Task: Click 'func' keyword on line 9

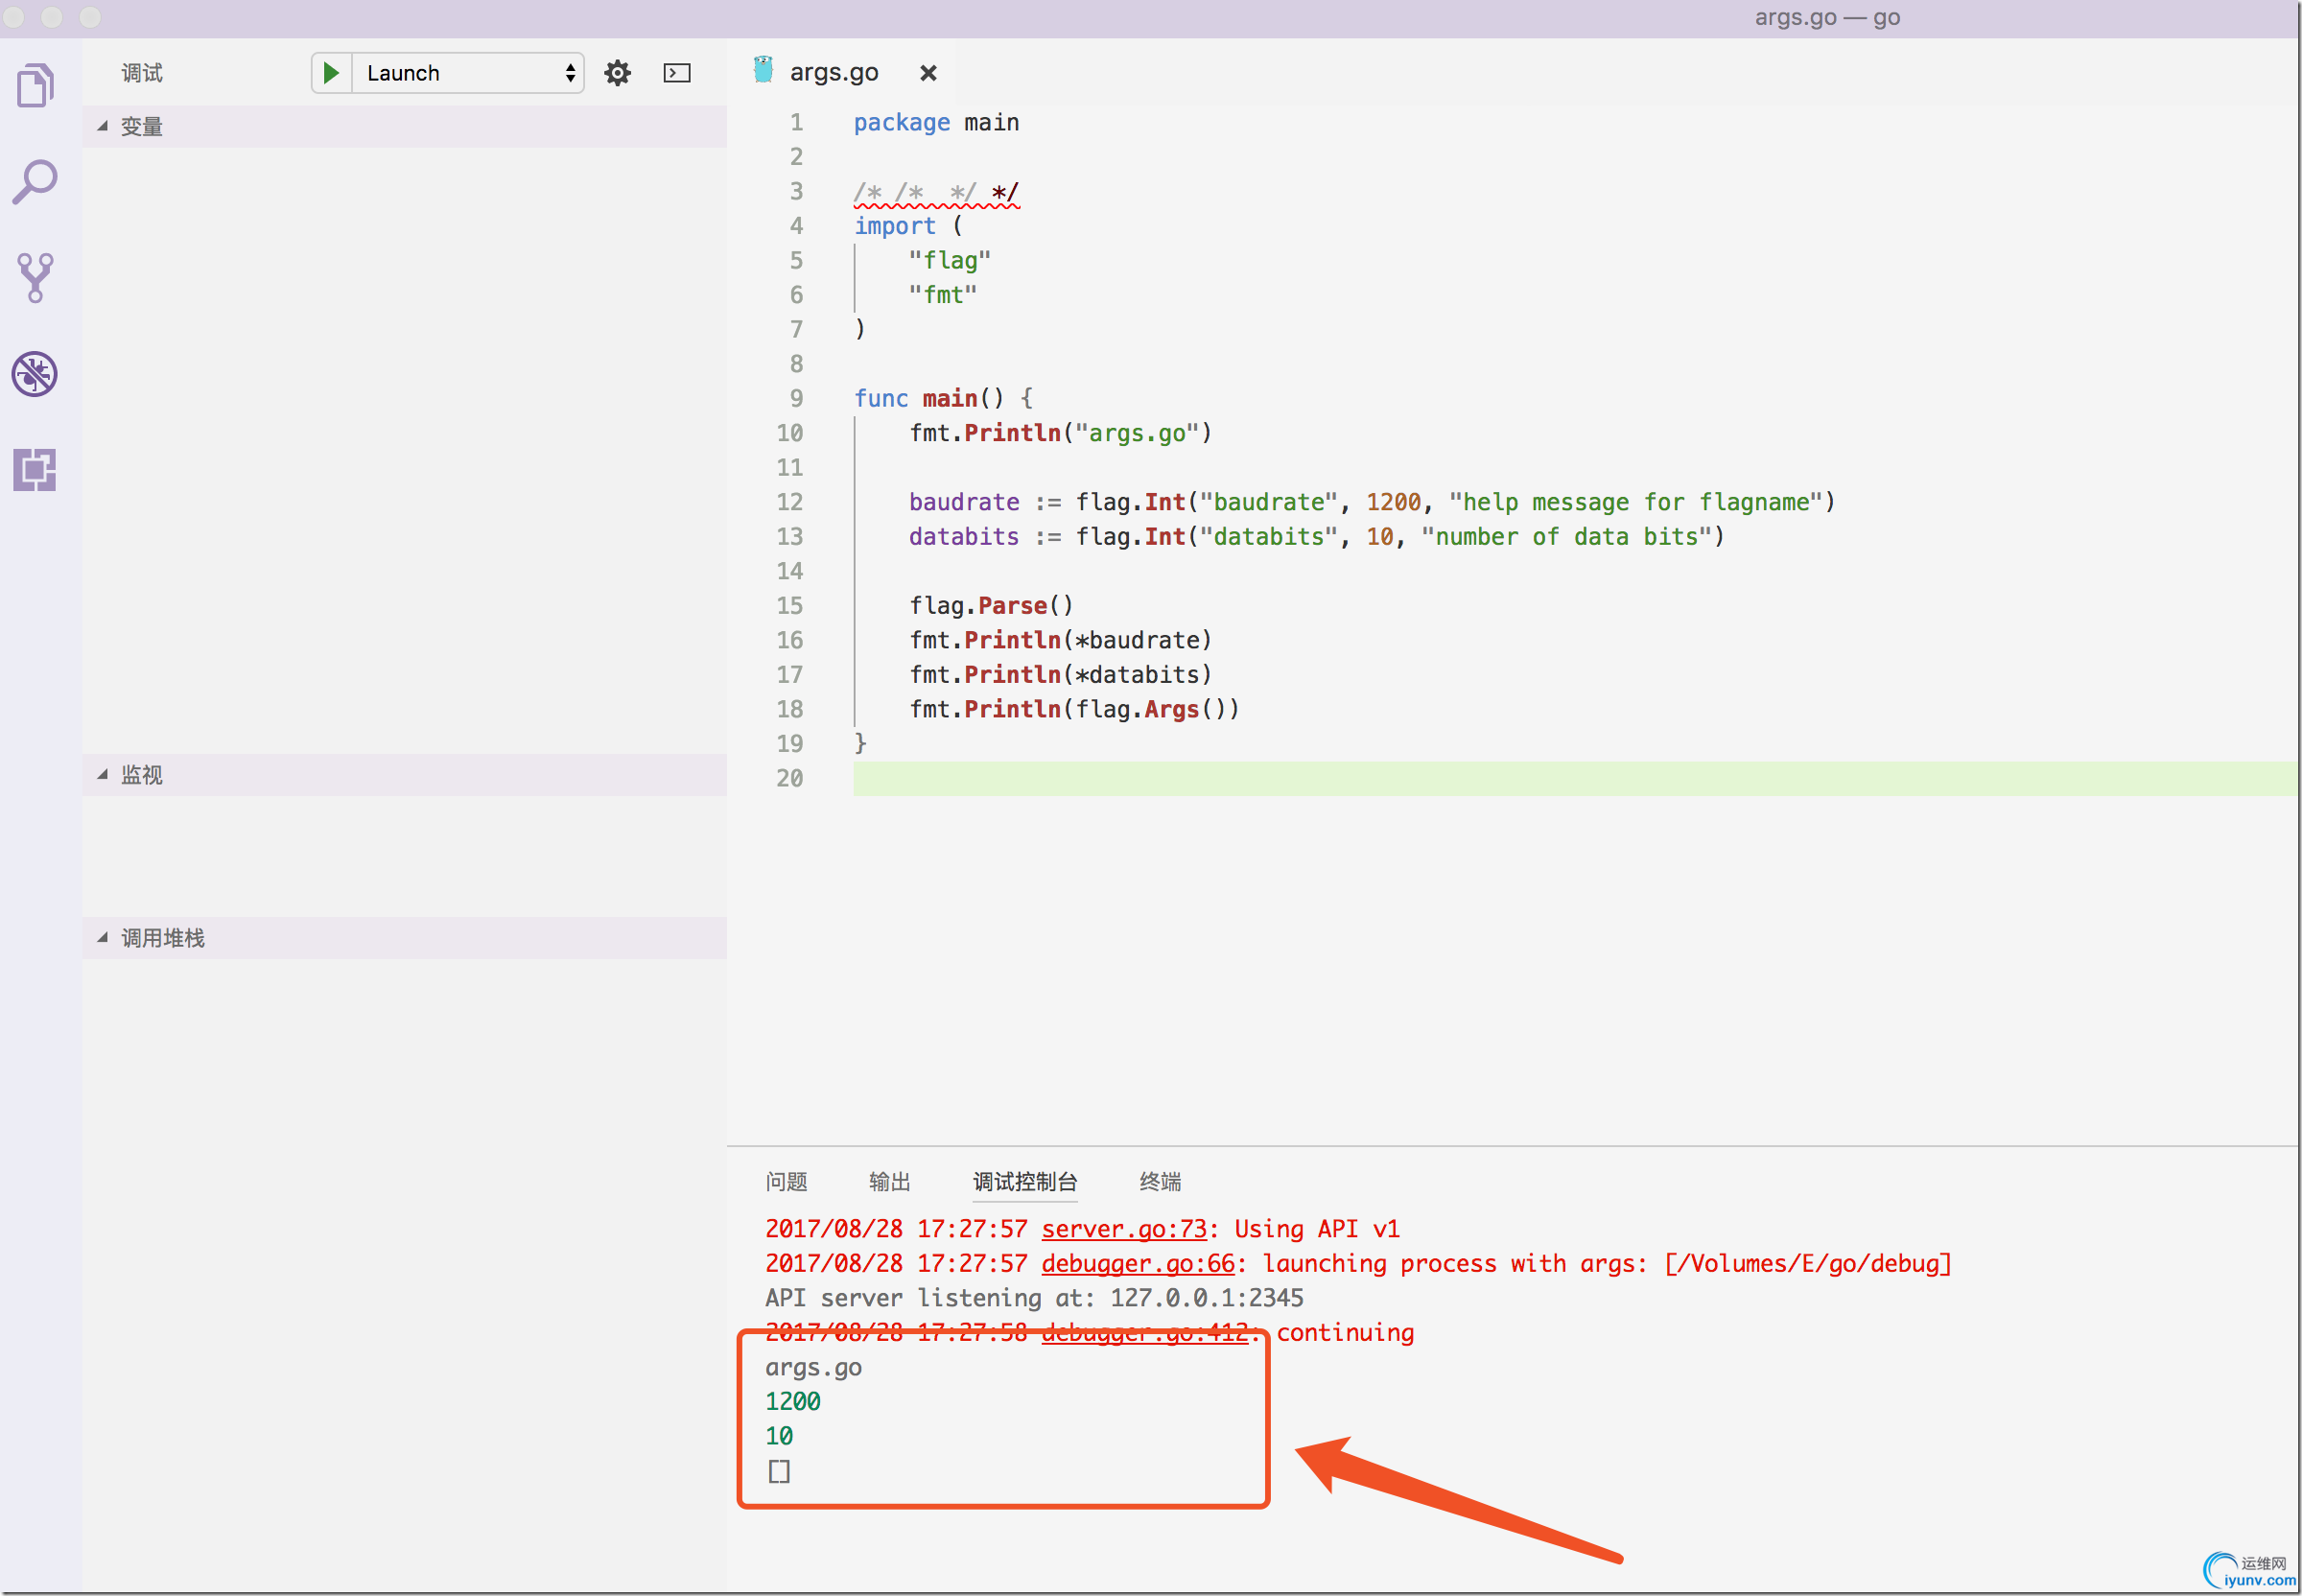Action: [x=881, y=398]
